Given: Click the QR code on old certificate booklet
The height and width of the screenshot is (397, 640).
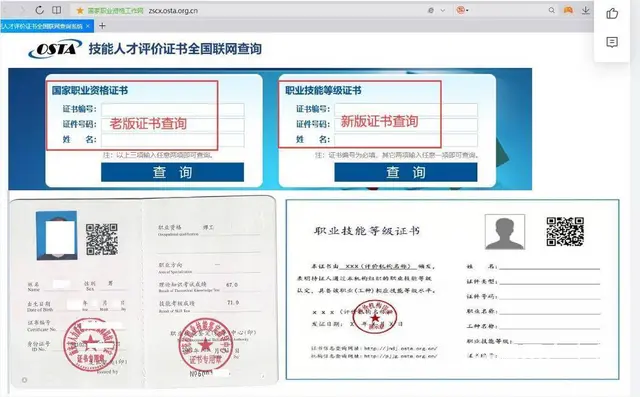Looking at the screenshot, I should 102,239.
